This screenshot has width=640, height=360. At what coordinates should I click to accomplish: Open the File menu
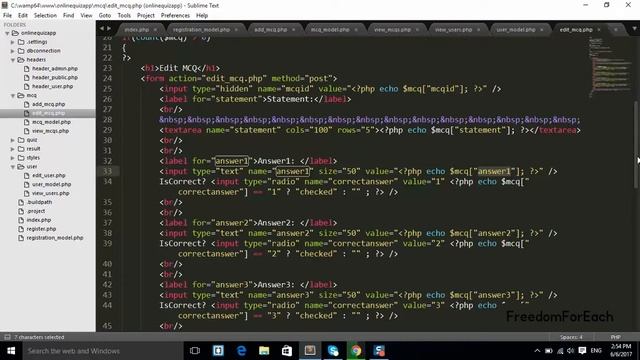point(7,16)
